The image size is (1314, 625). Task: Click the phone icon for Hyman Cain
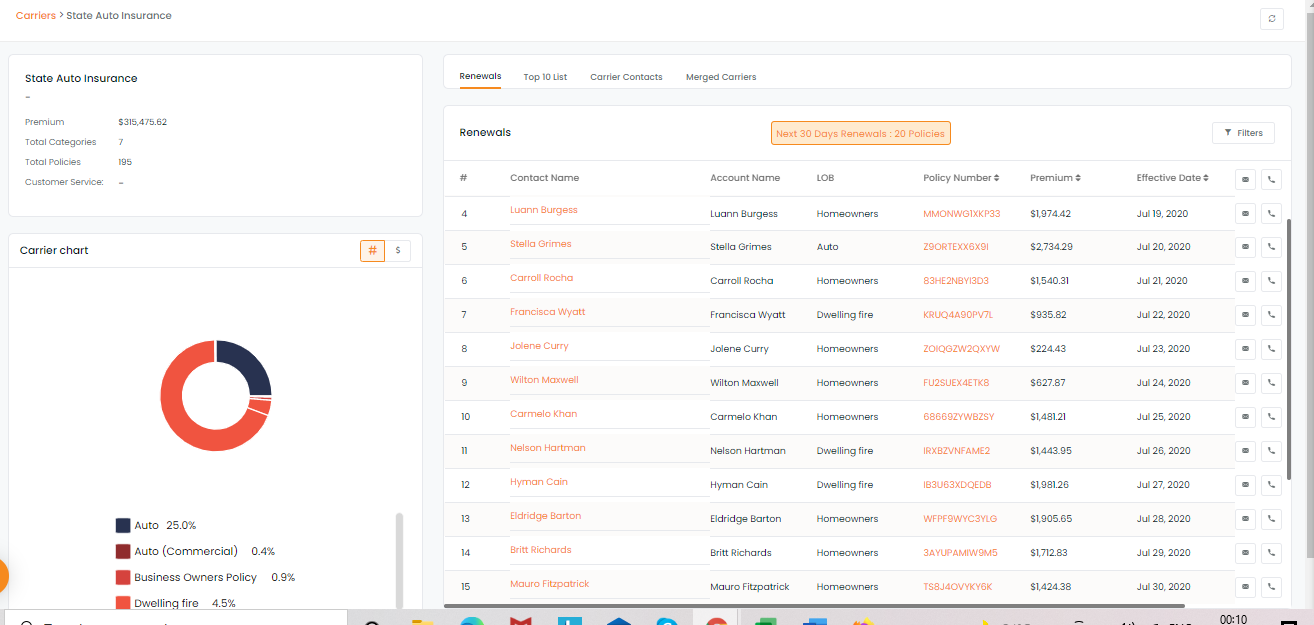pos(1271,485)
